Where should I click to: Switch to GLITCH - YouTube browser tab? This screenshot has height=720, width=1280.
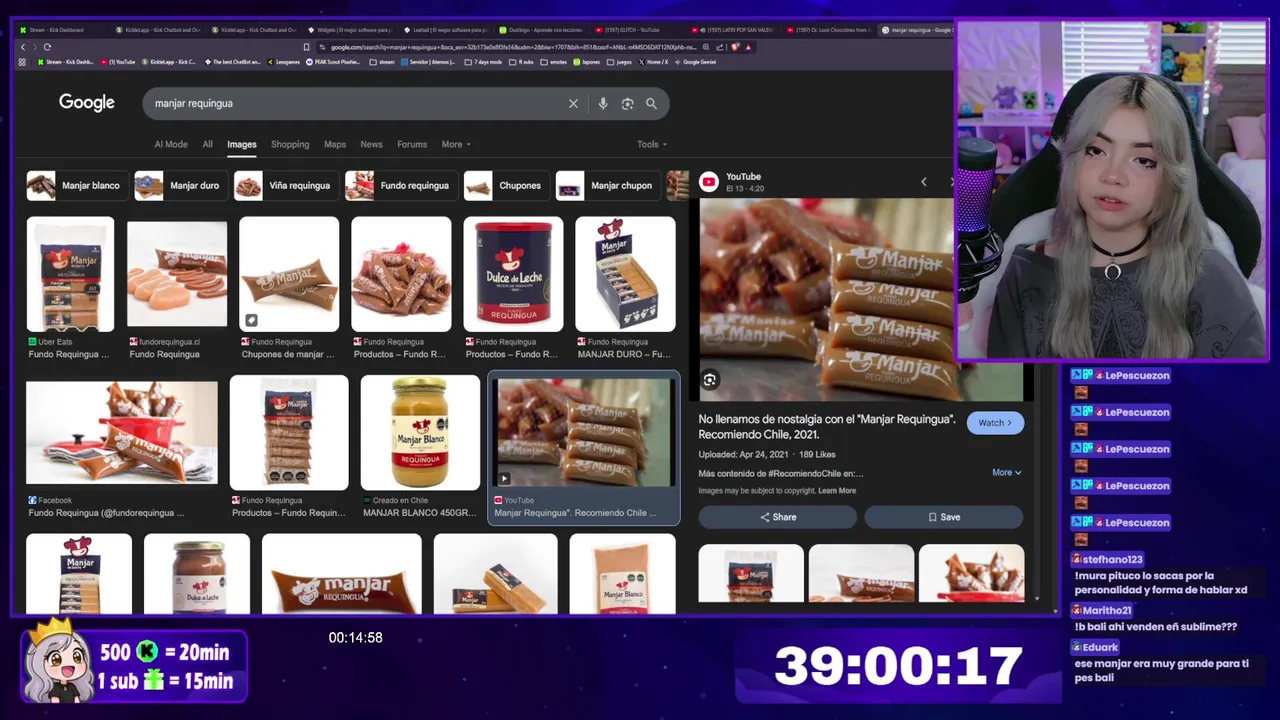636,30
